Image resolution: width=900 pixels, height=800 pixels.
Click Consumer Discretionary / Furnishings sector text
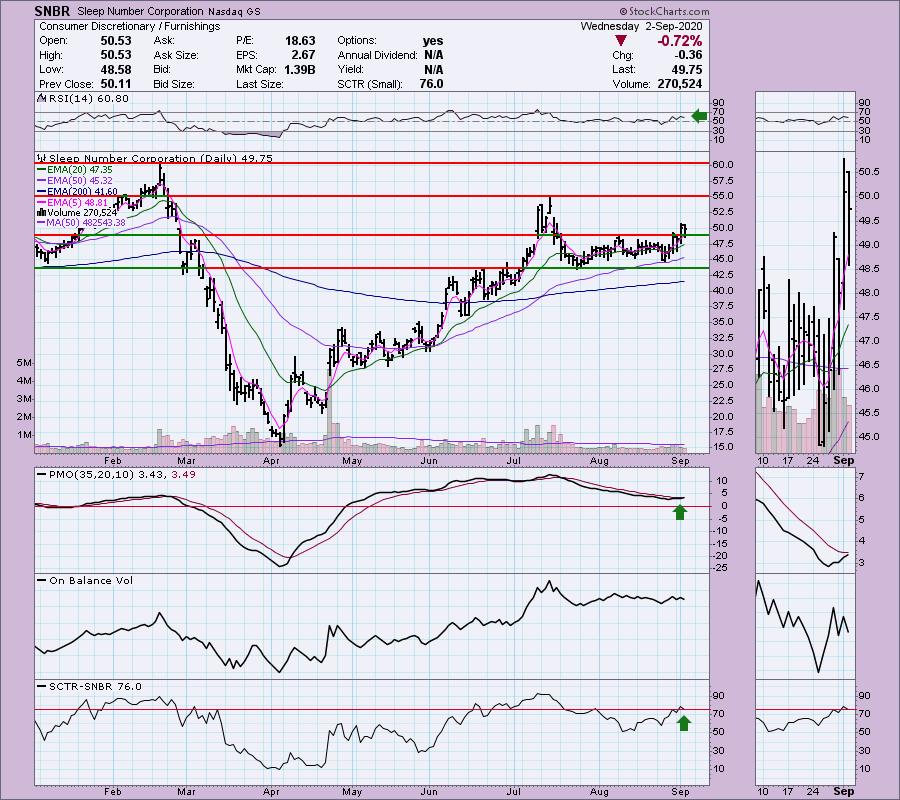[130, 26]
